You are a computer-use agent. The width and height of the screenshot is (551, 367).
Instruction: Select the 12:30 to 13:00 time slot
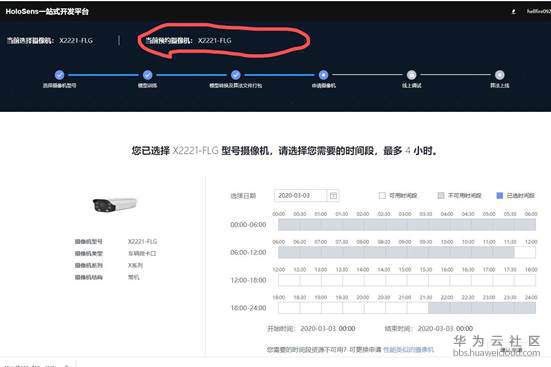coord(310,280)
